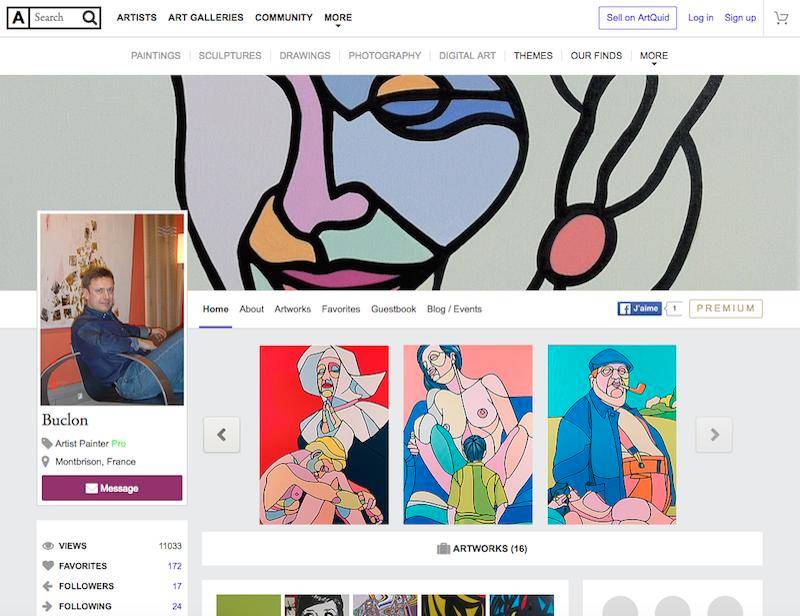This screenshot has height=616, width=800.
Task: Click the eye Views icon
Action: [x=48, y=546]
